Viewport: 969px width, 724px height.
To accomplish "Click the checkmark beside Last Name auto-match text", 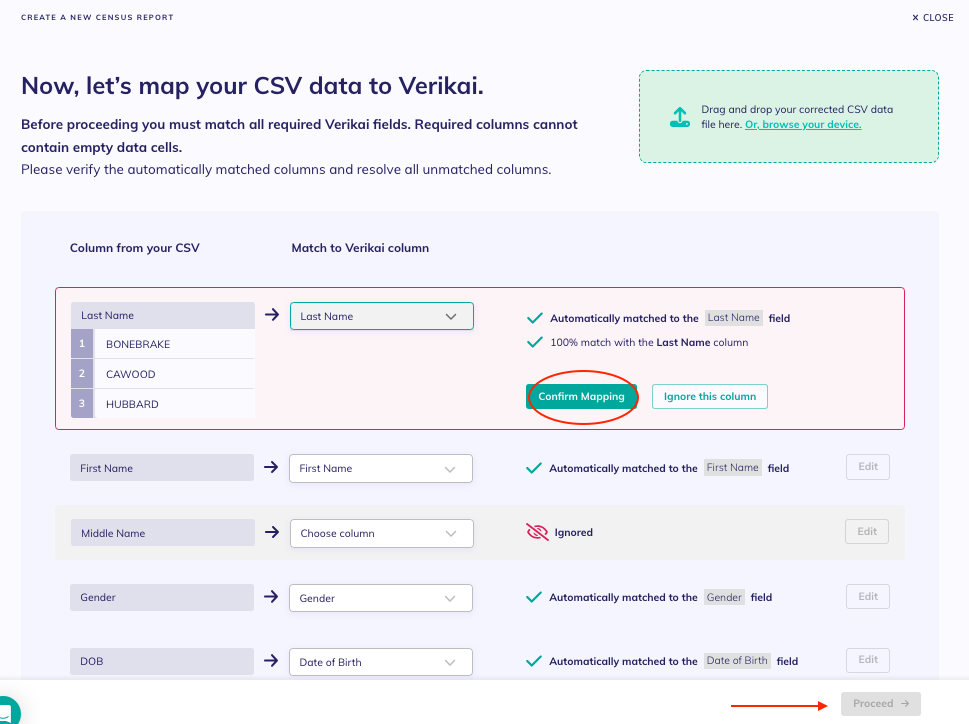I will [535, 318].
